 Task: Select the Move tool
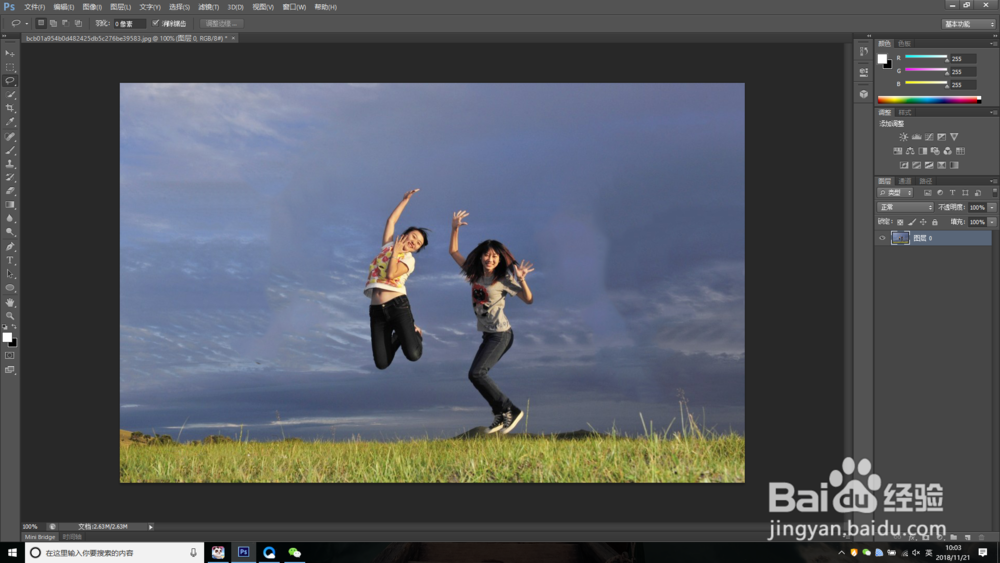(10, 54)
